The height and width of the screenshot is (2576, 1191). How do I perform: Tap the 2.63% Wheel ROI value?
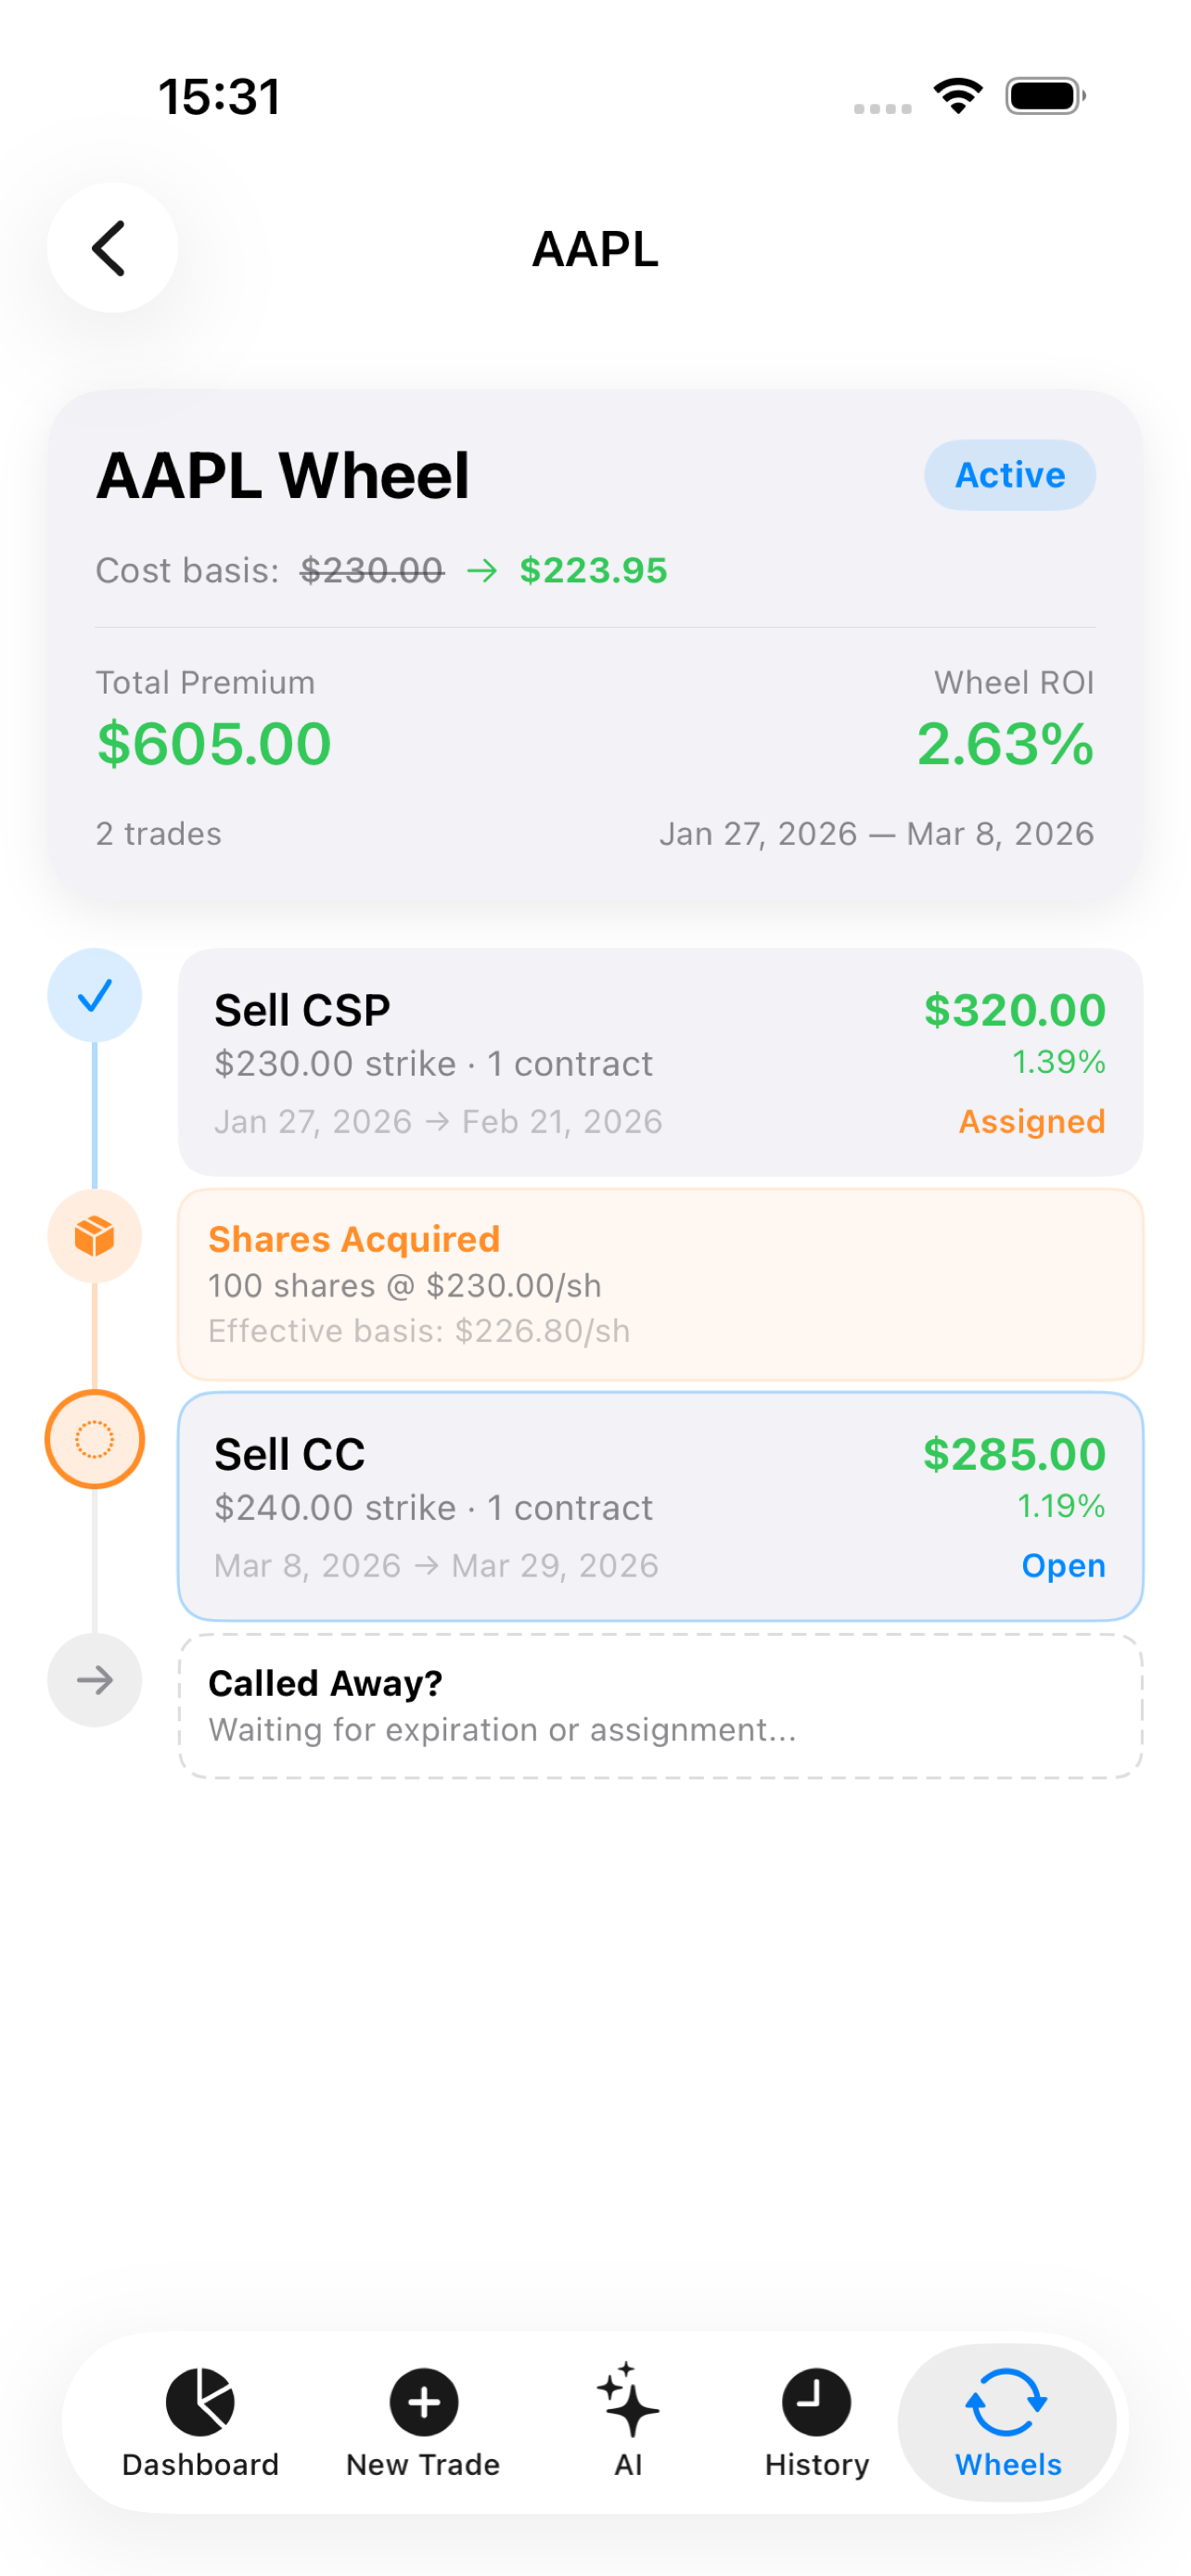pos(1005,744)
